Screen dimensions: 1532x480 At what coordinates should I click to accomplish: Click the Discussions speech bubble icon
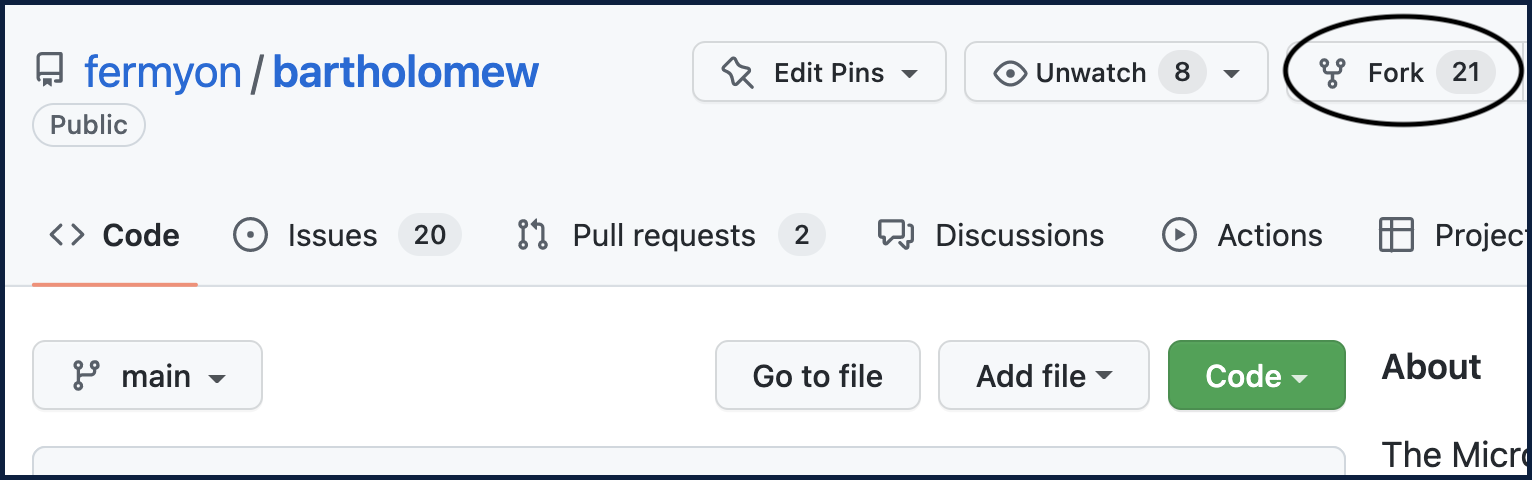pyautogui.click(x=895, y=235)
